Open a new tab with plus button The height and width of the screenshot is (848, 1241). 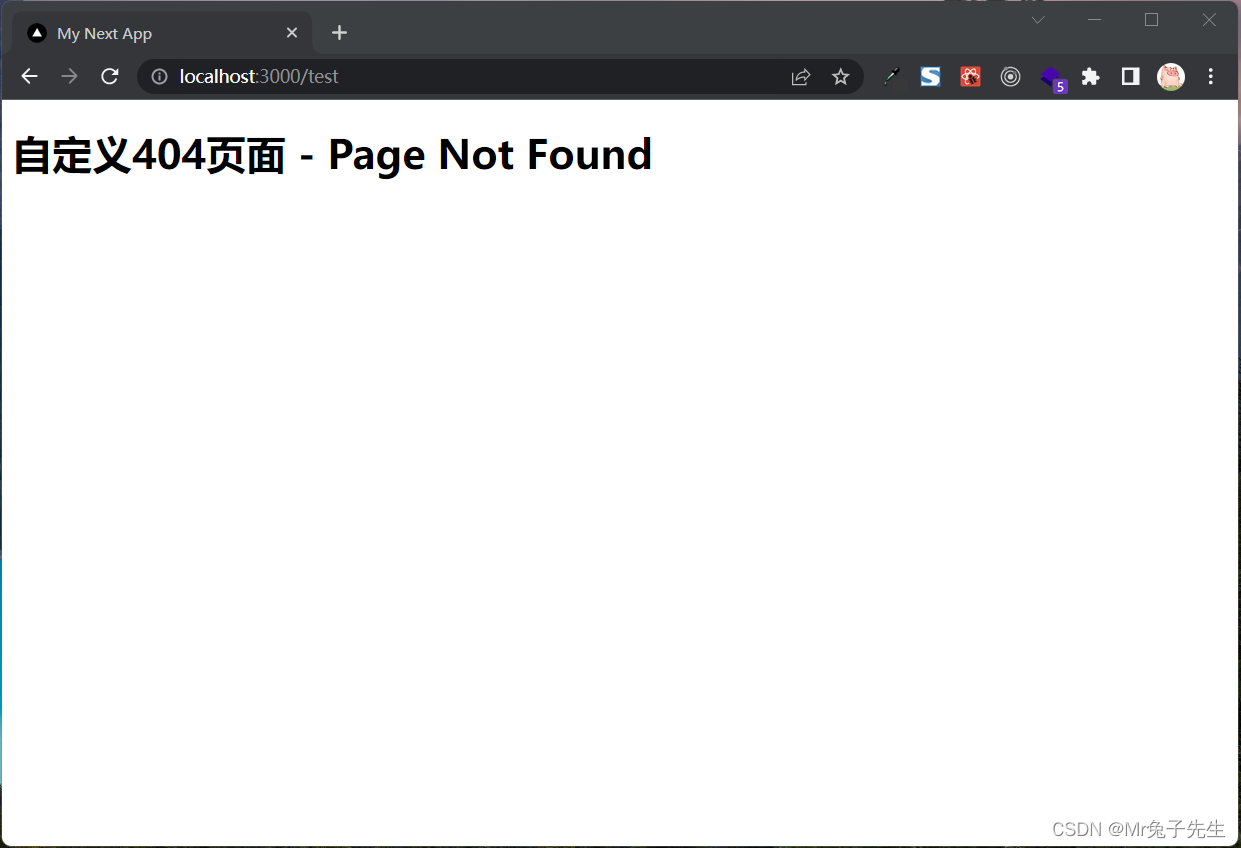coord(339,33)
